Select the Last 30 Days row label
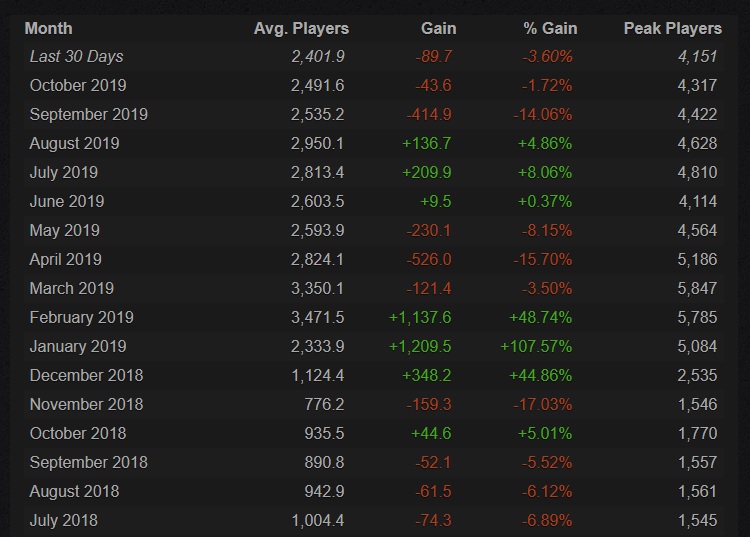 (77, 57)
